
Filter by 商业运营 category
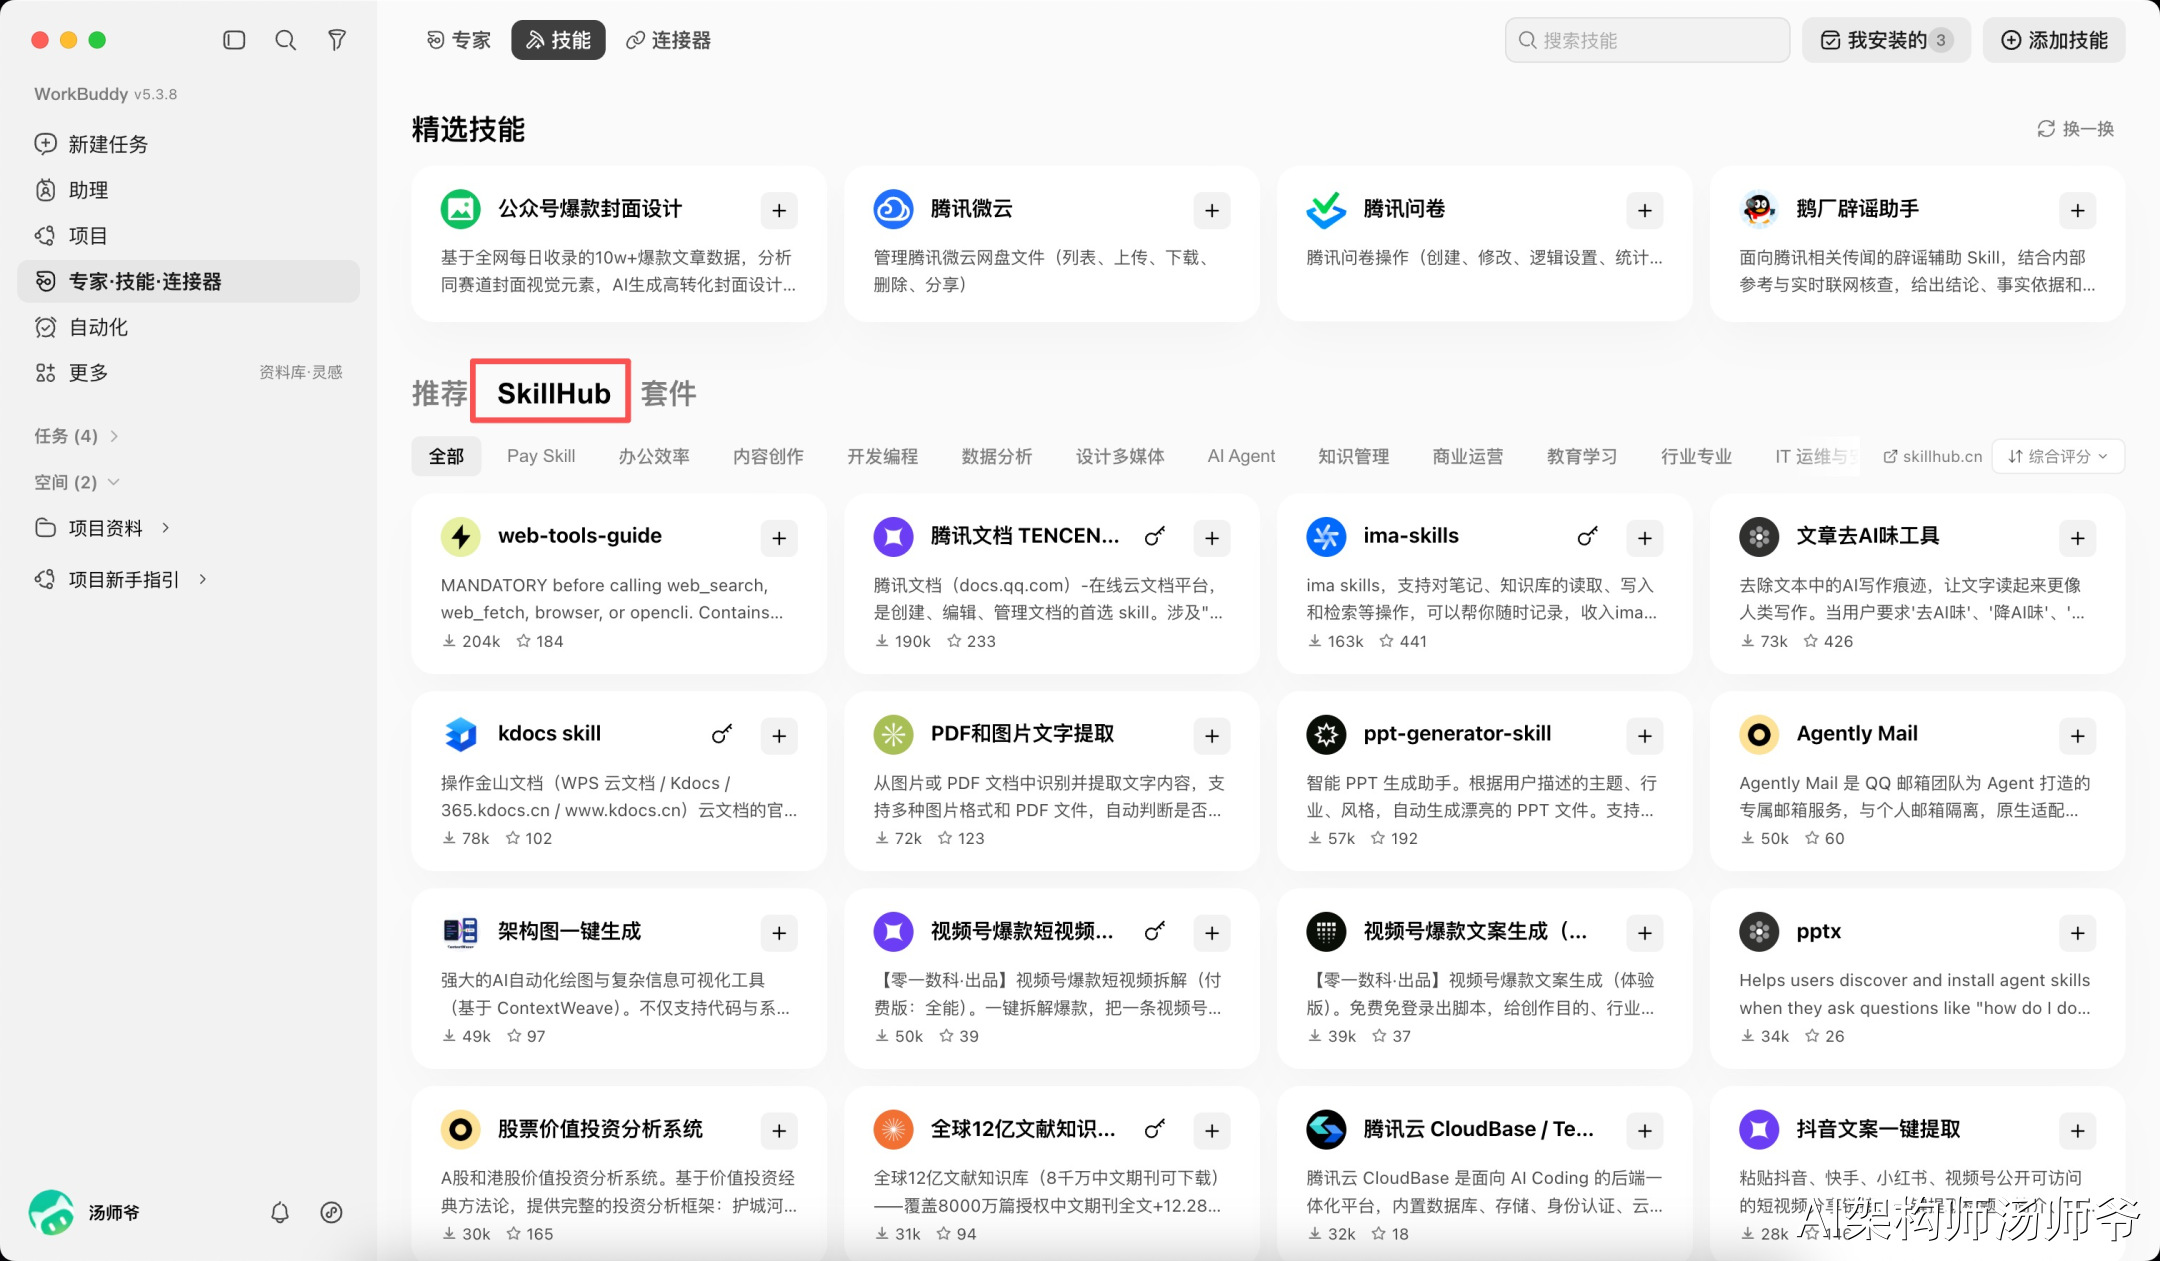(1467, 456)
